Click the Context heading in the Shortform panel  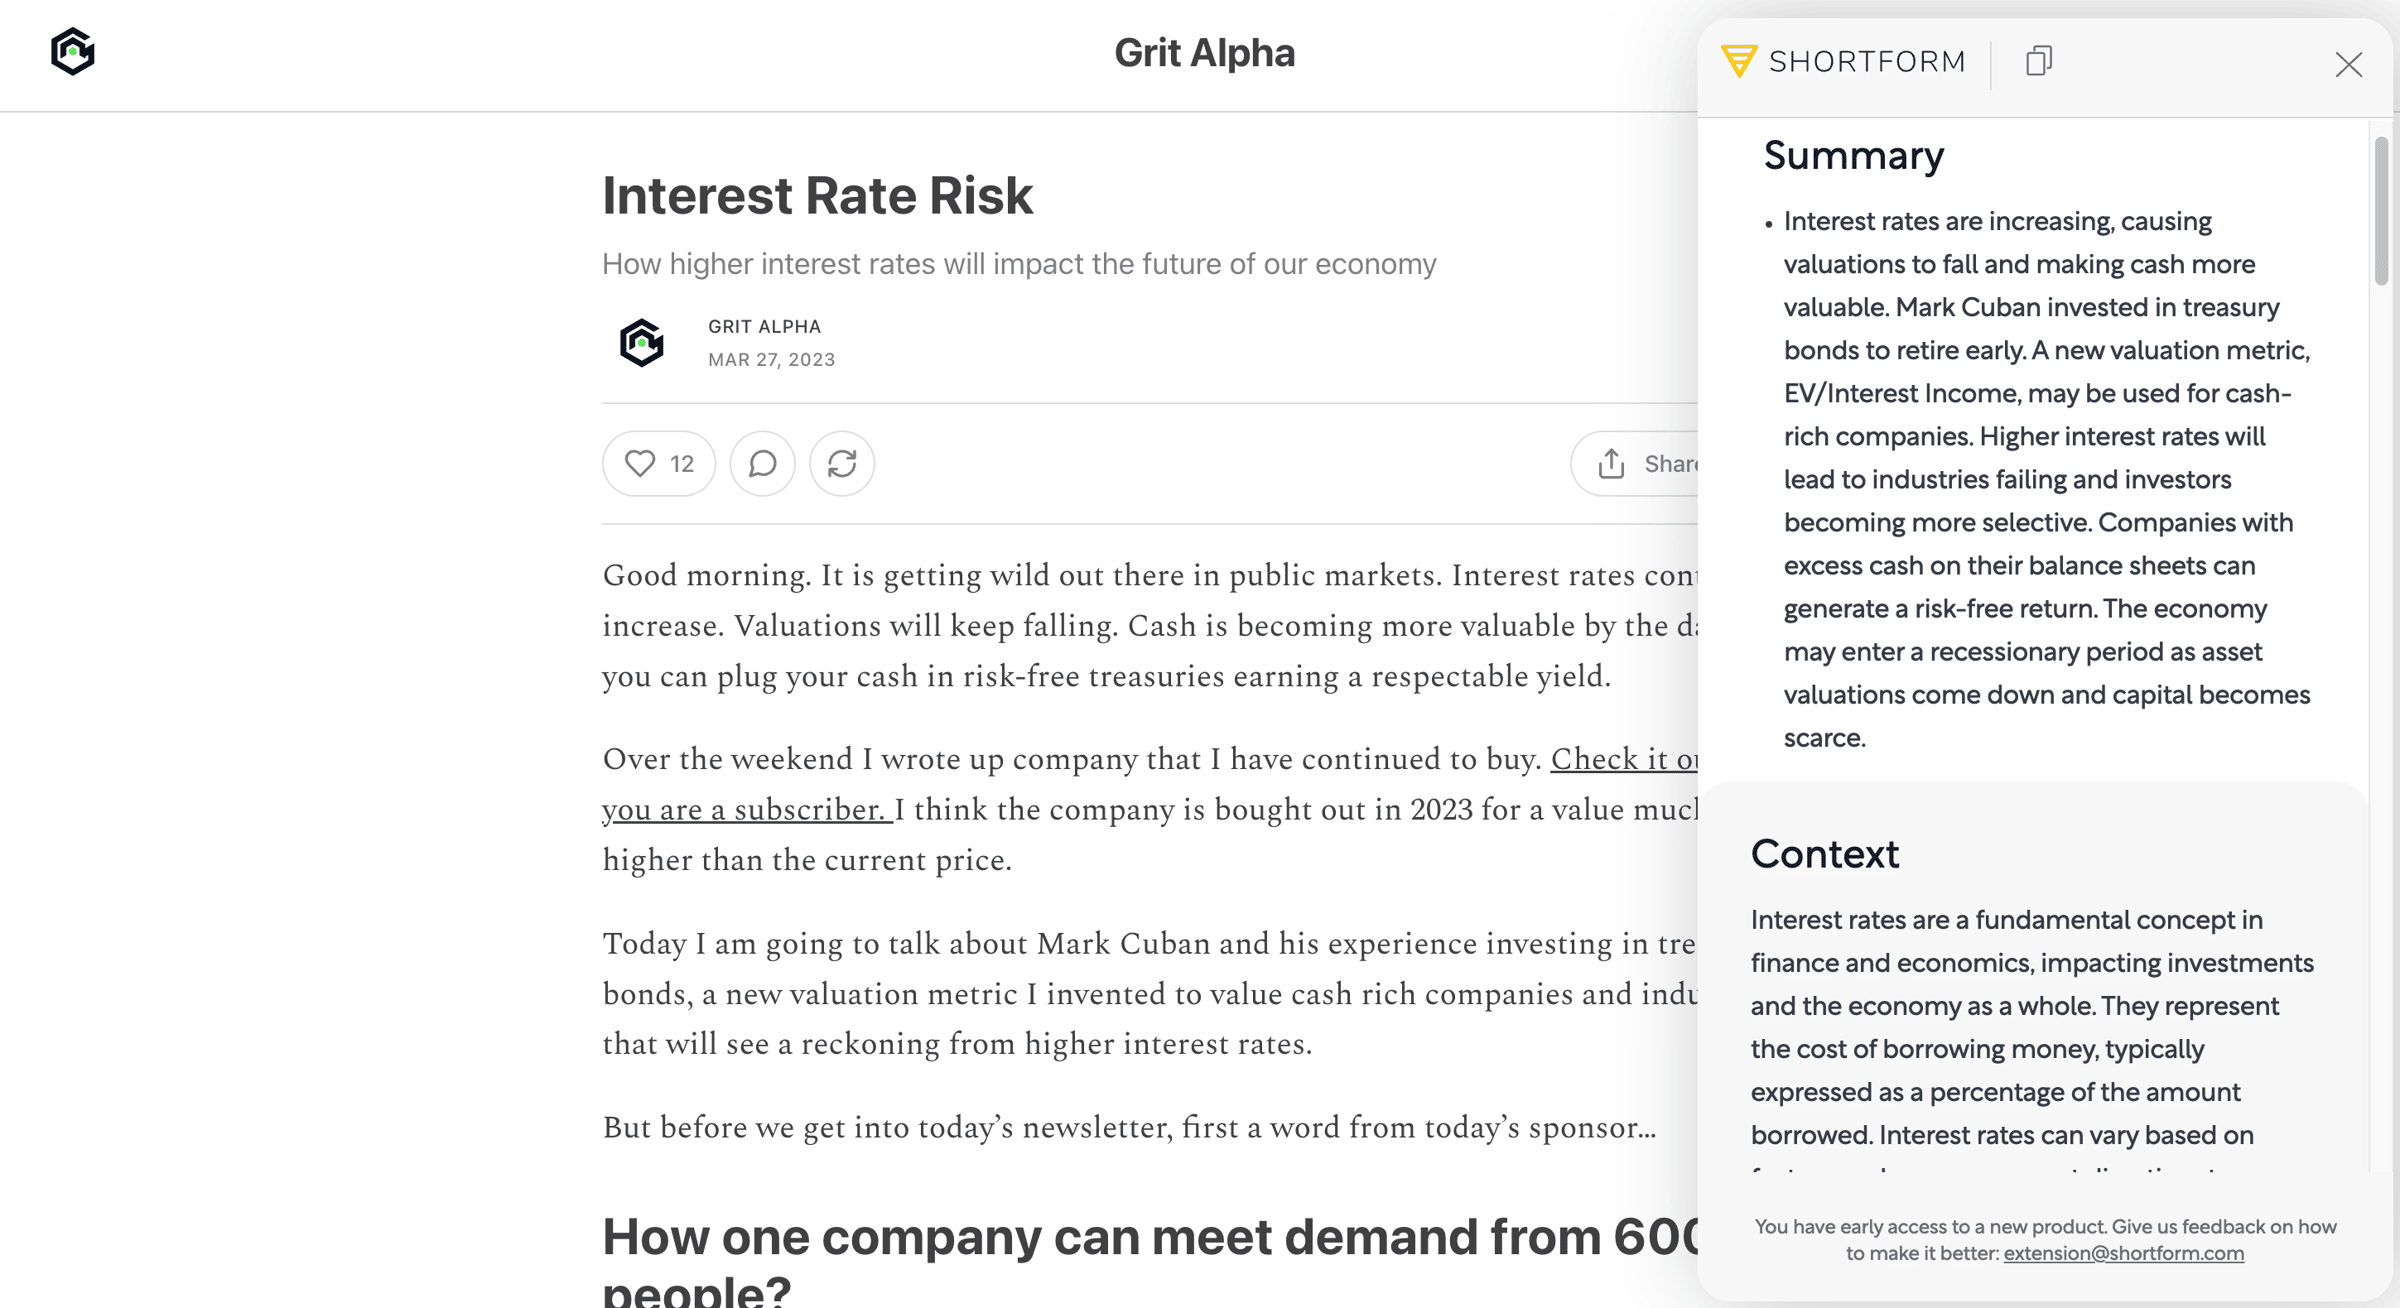click(x=1824, y=854)
